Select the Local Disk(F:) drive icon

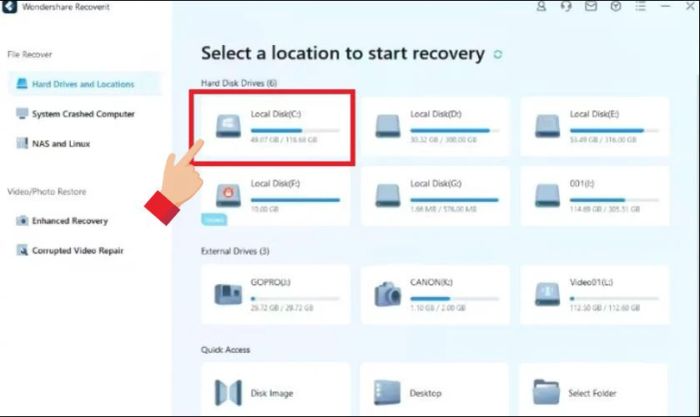(x=228, y=196)
